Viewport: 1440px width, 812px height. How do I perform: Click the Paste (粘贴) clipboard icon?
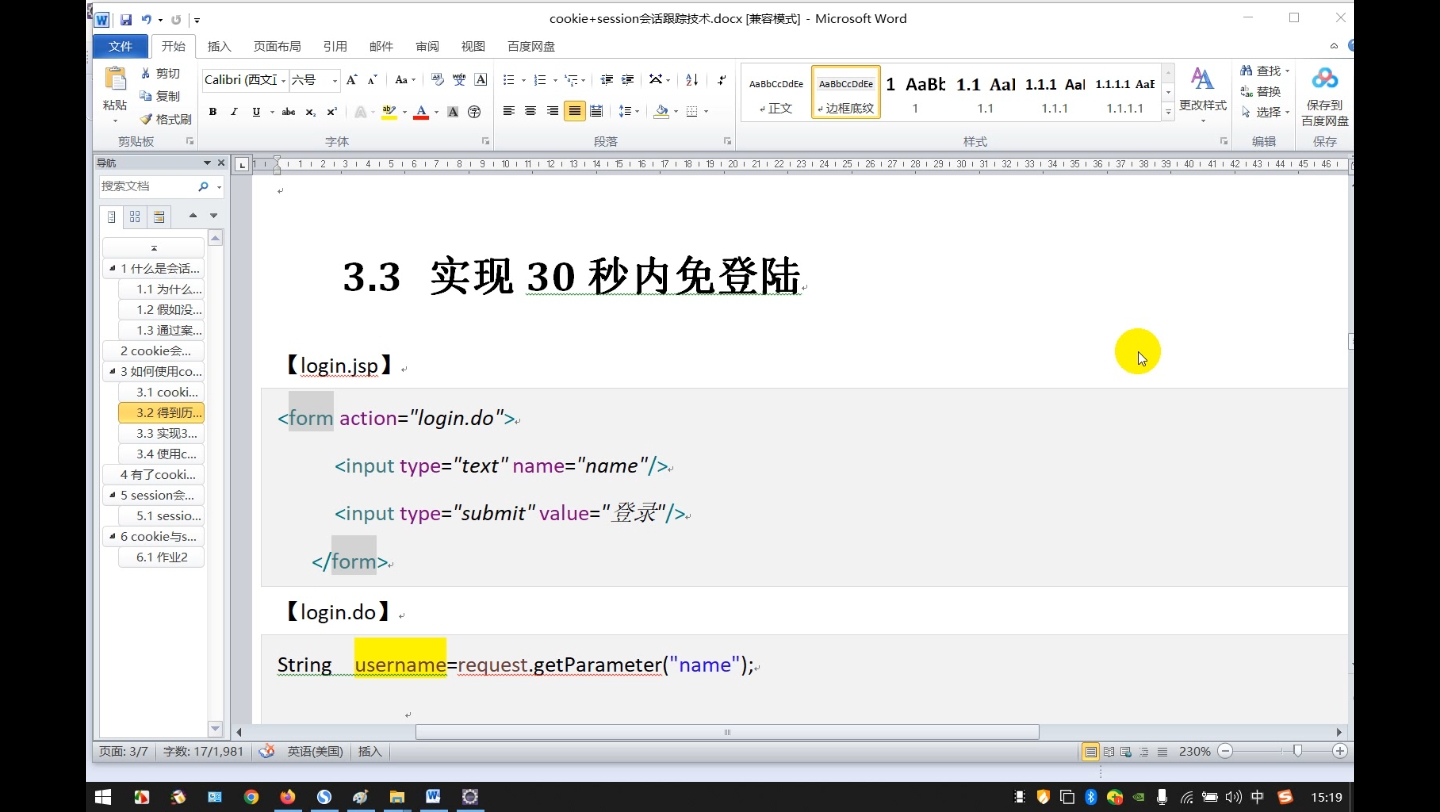[x=115, y=80]
